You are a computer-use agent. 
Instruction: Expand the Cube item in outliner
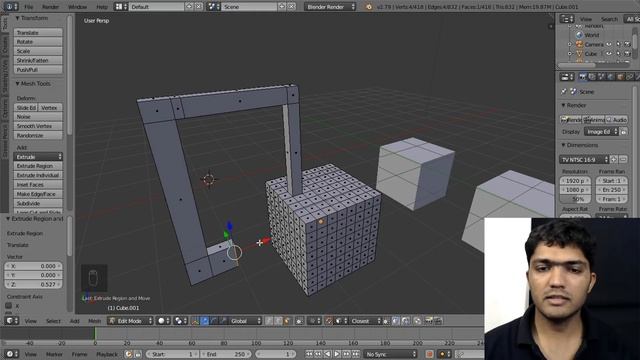pyautogui.click(x=570, y=53)
